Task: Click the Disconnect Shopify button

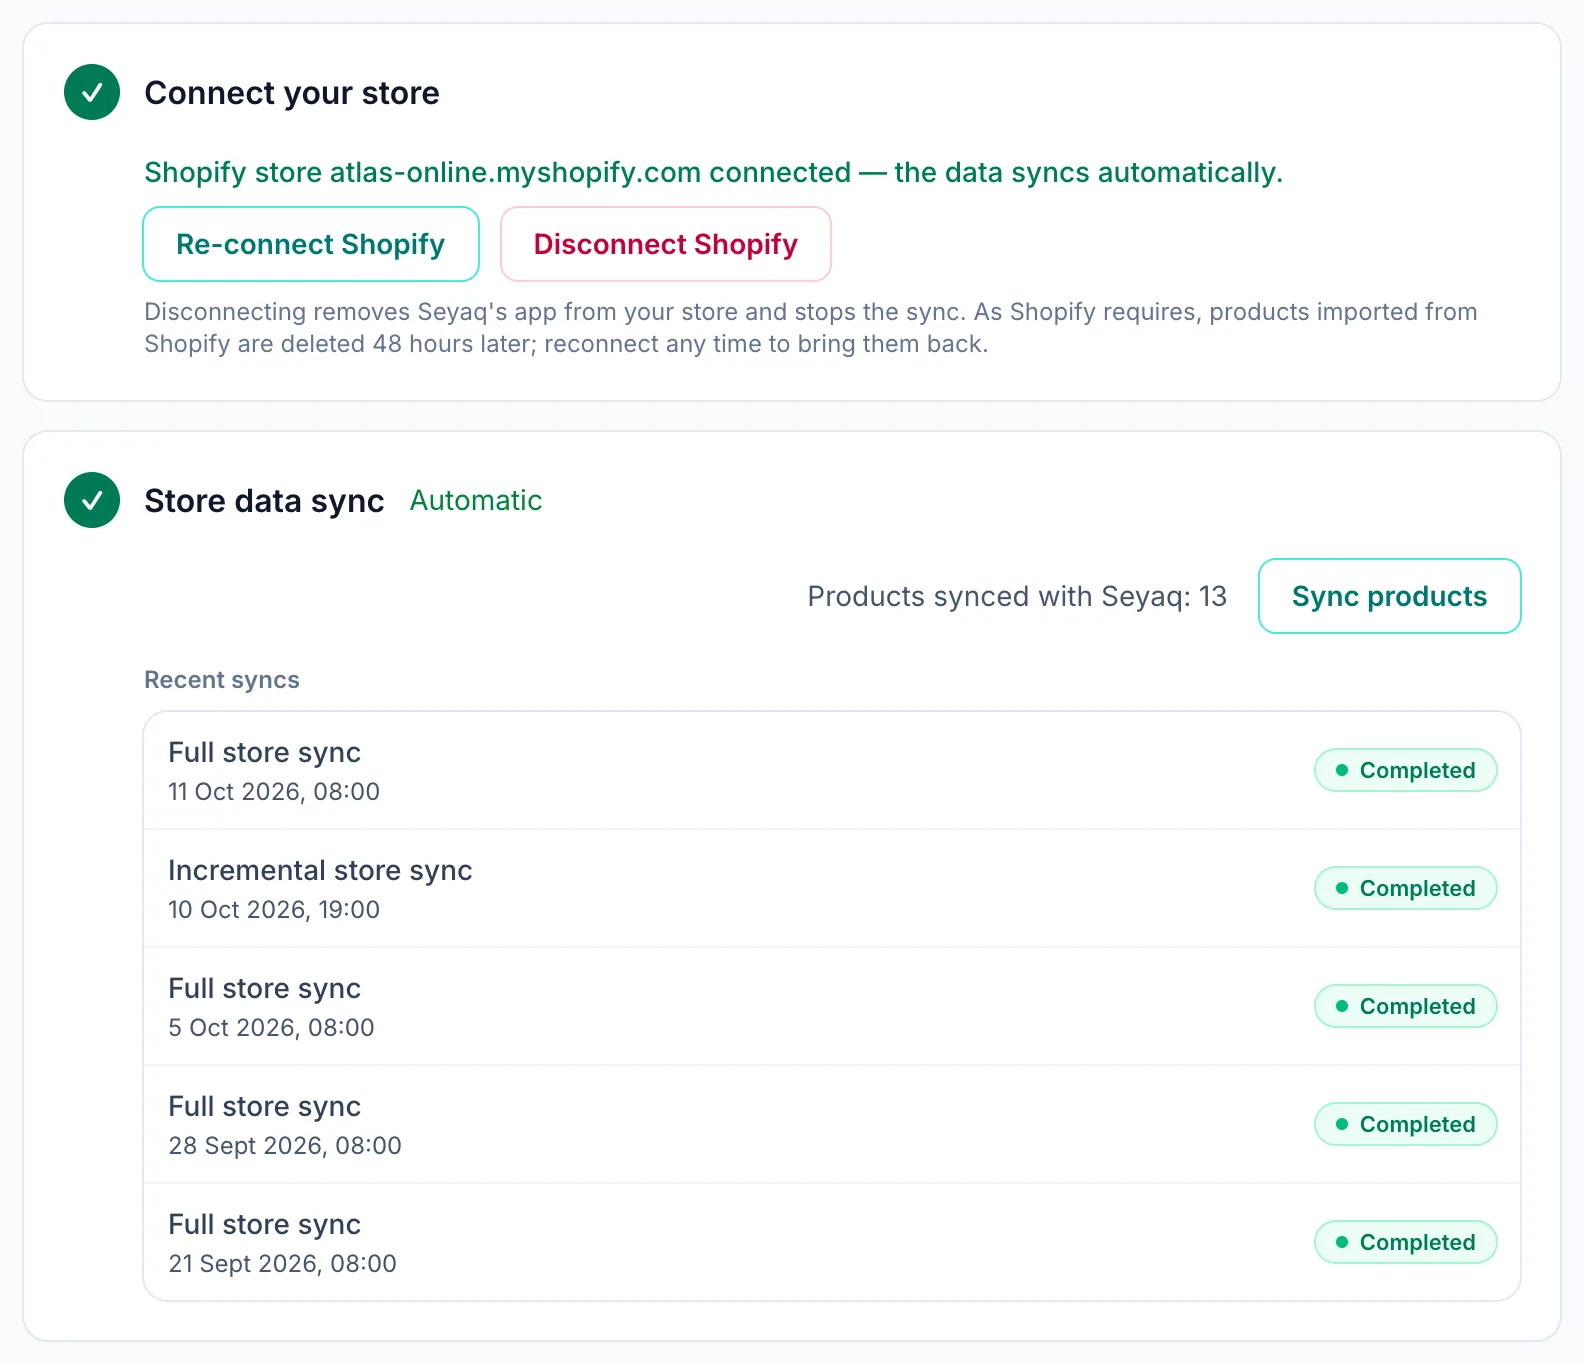Action: point(666,244)
